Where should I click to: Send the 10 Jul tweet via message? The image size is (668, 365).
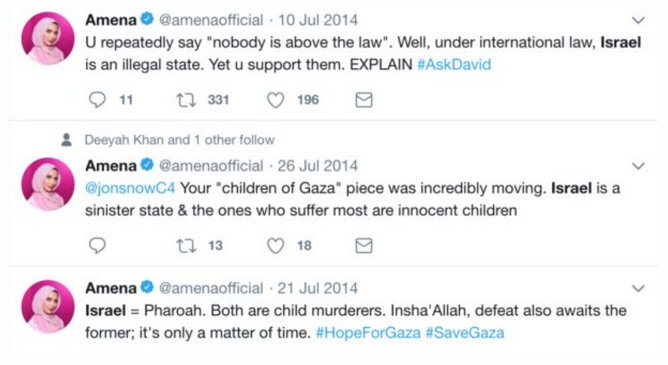pos(364,100)
